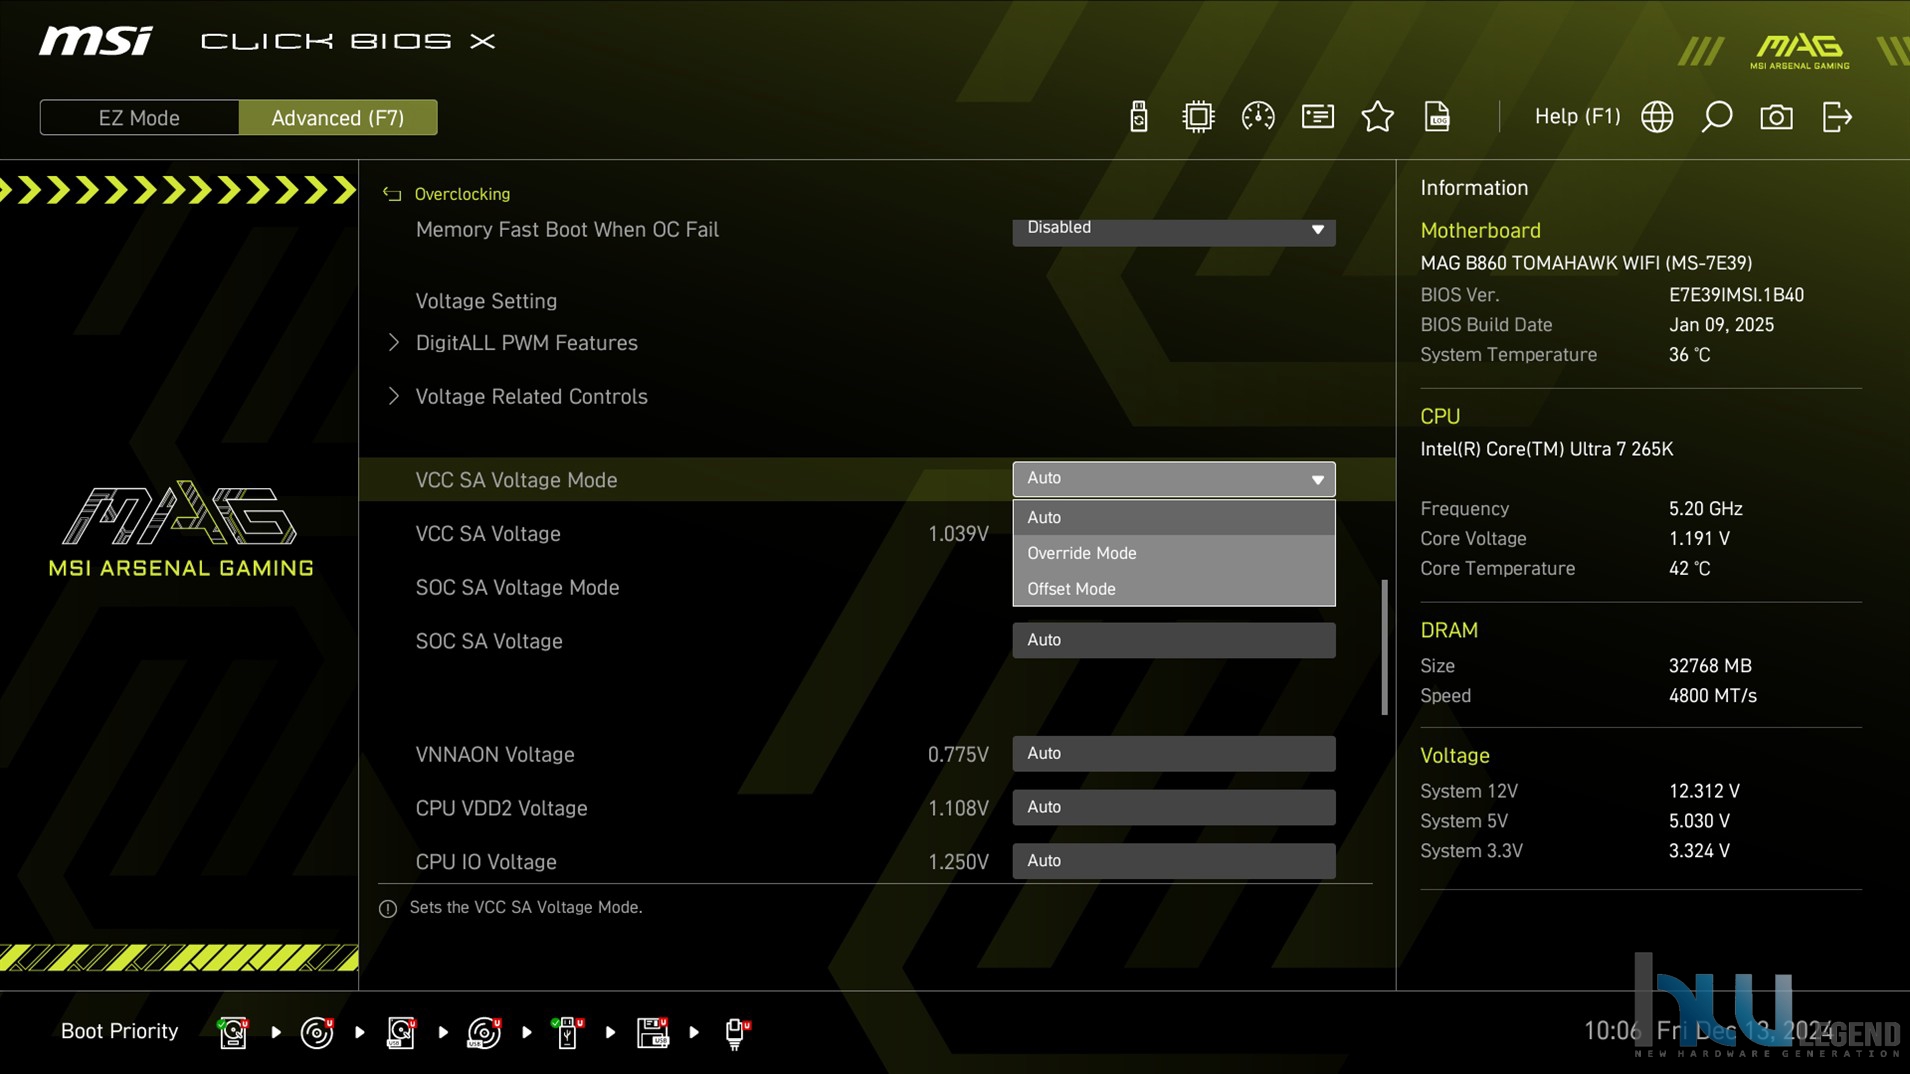This screenshot has width=1910, height=1074.
Task: Open language globe icon
Action: click(x=1657, y=117)
